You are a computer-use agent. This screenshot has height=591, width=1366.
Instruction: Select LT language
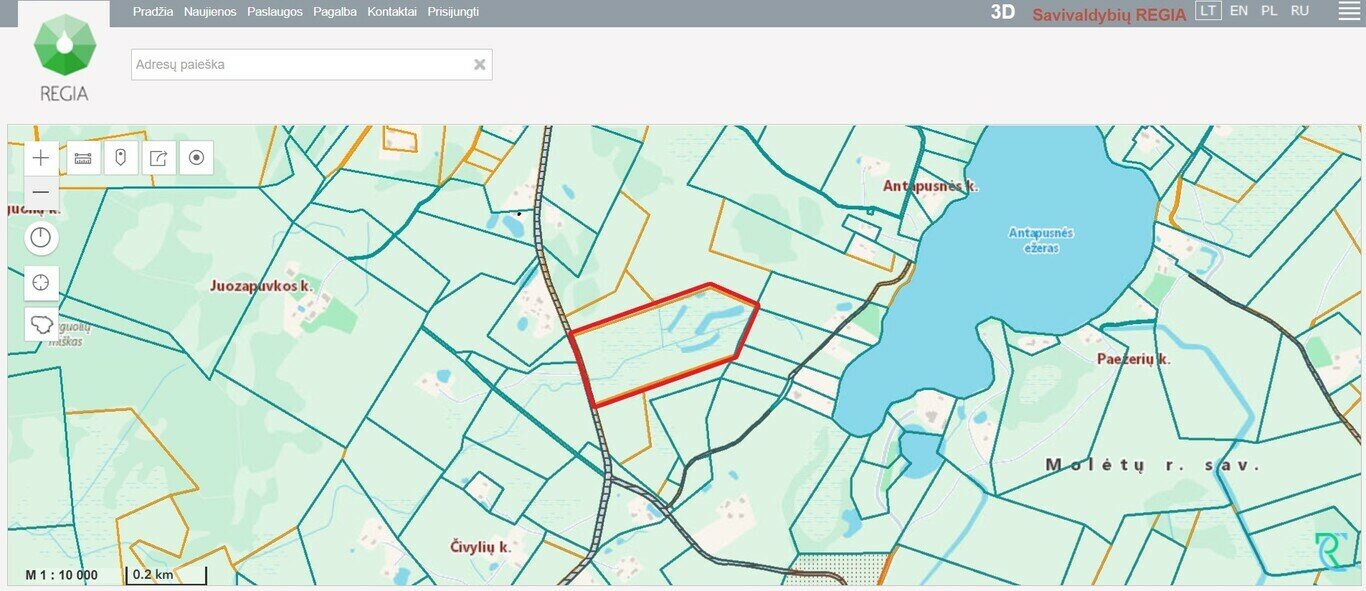[x=1209, y=11]
